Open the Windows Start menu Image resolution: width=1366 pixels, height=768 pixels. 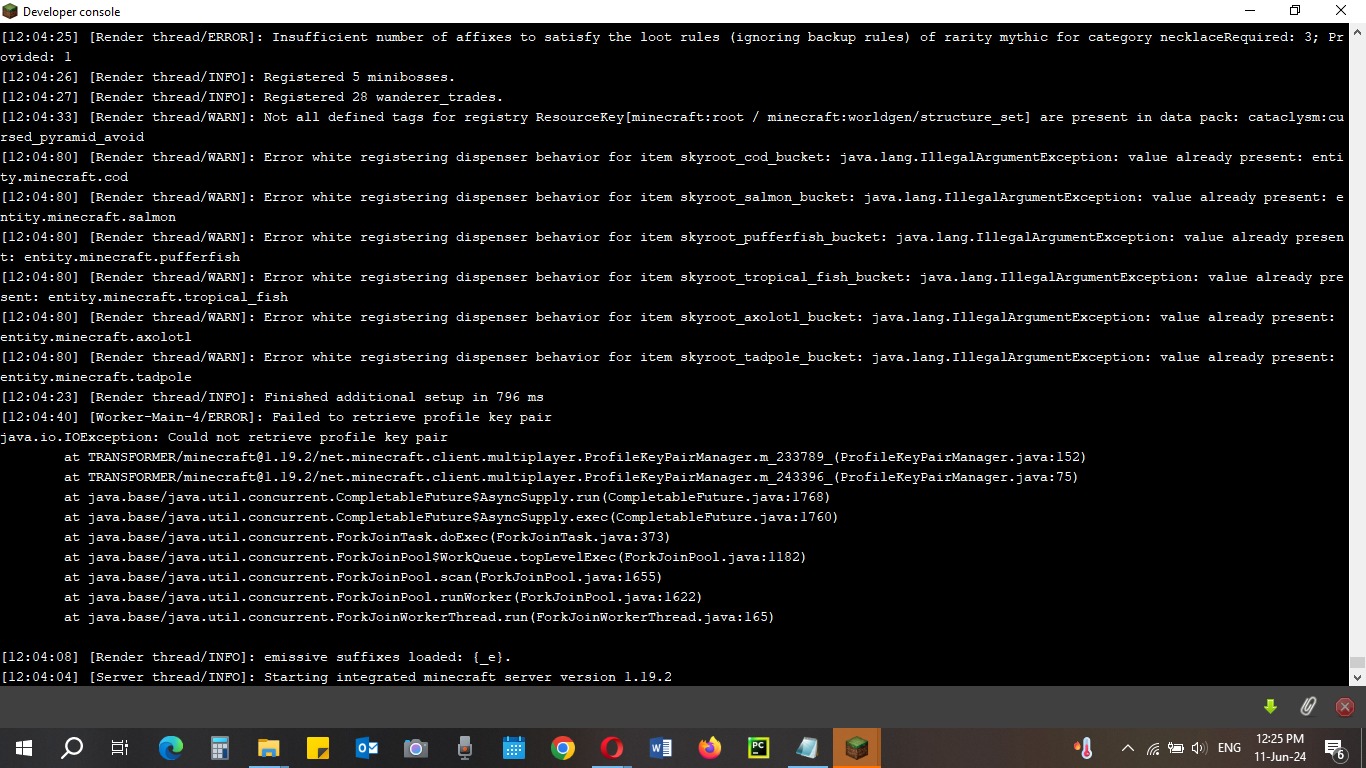24,748
